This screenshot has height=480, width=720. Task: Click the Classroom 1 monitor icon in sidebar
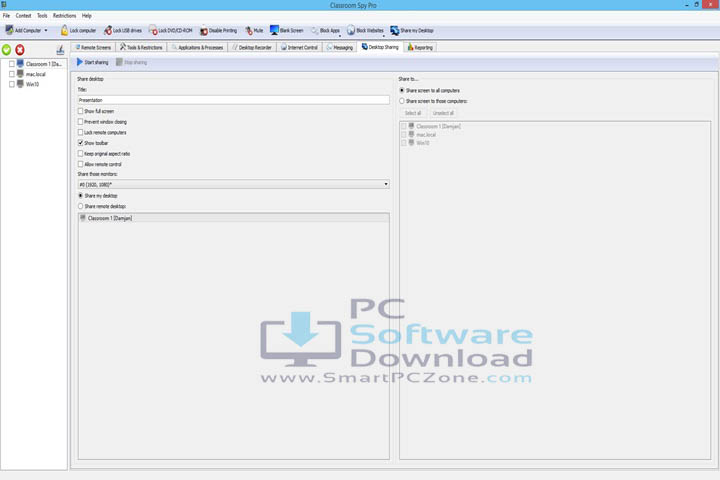click(x=20, y=63)
